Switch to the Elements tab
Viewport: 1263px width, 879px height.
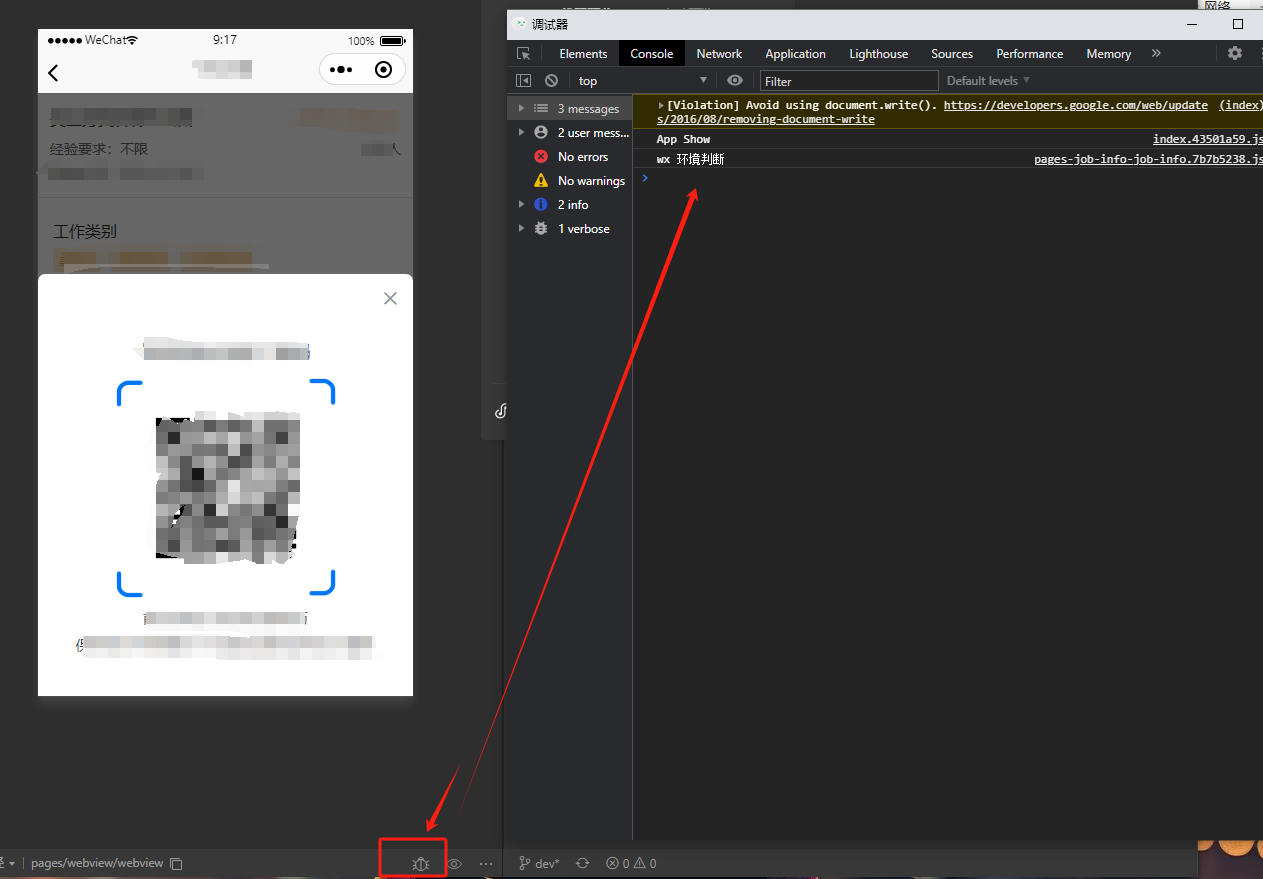[x=583, y=54]
